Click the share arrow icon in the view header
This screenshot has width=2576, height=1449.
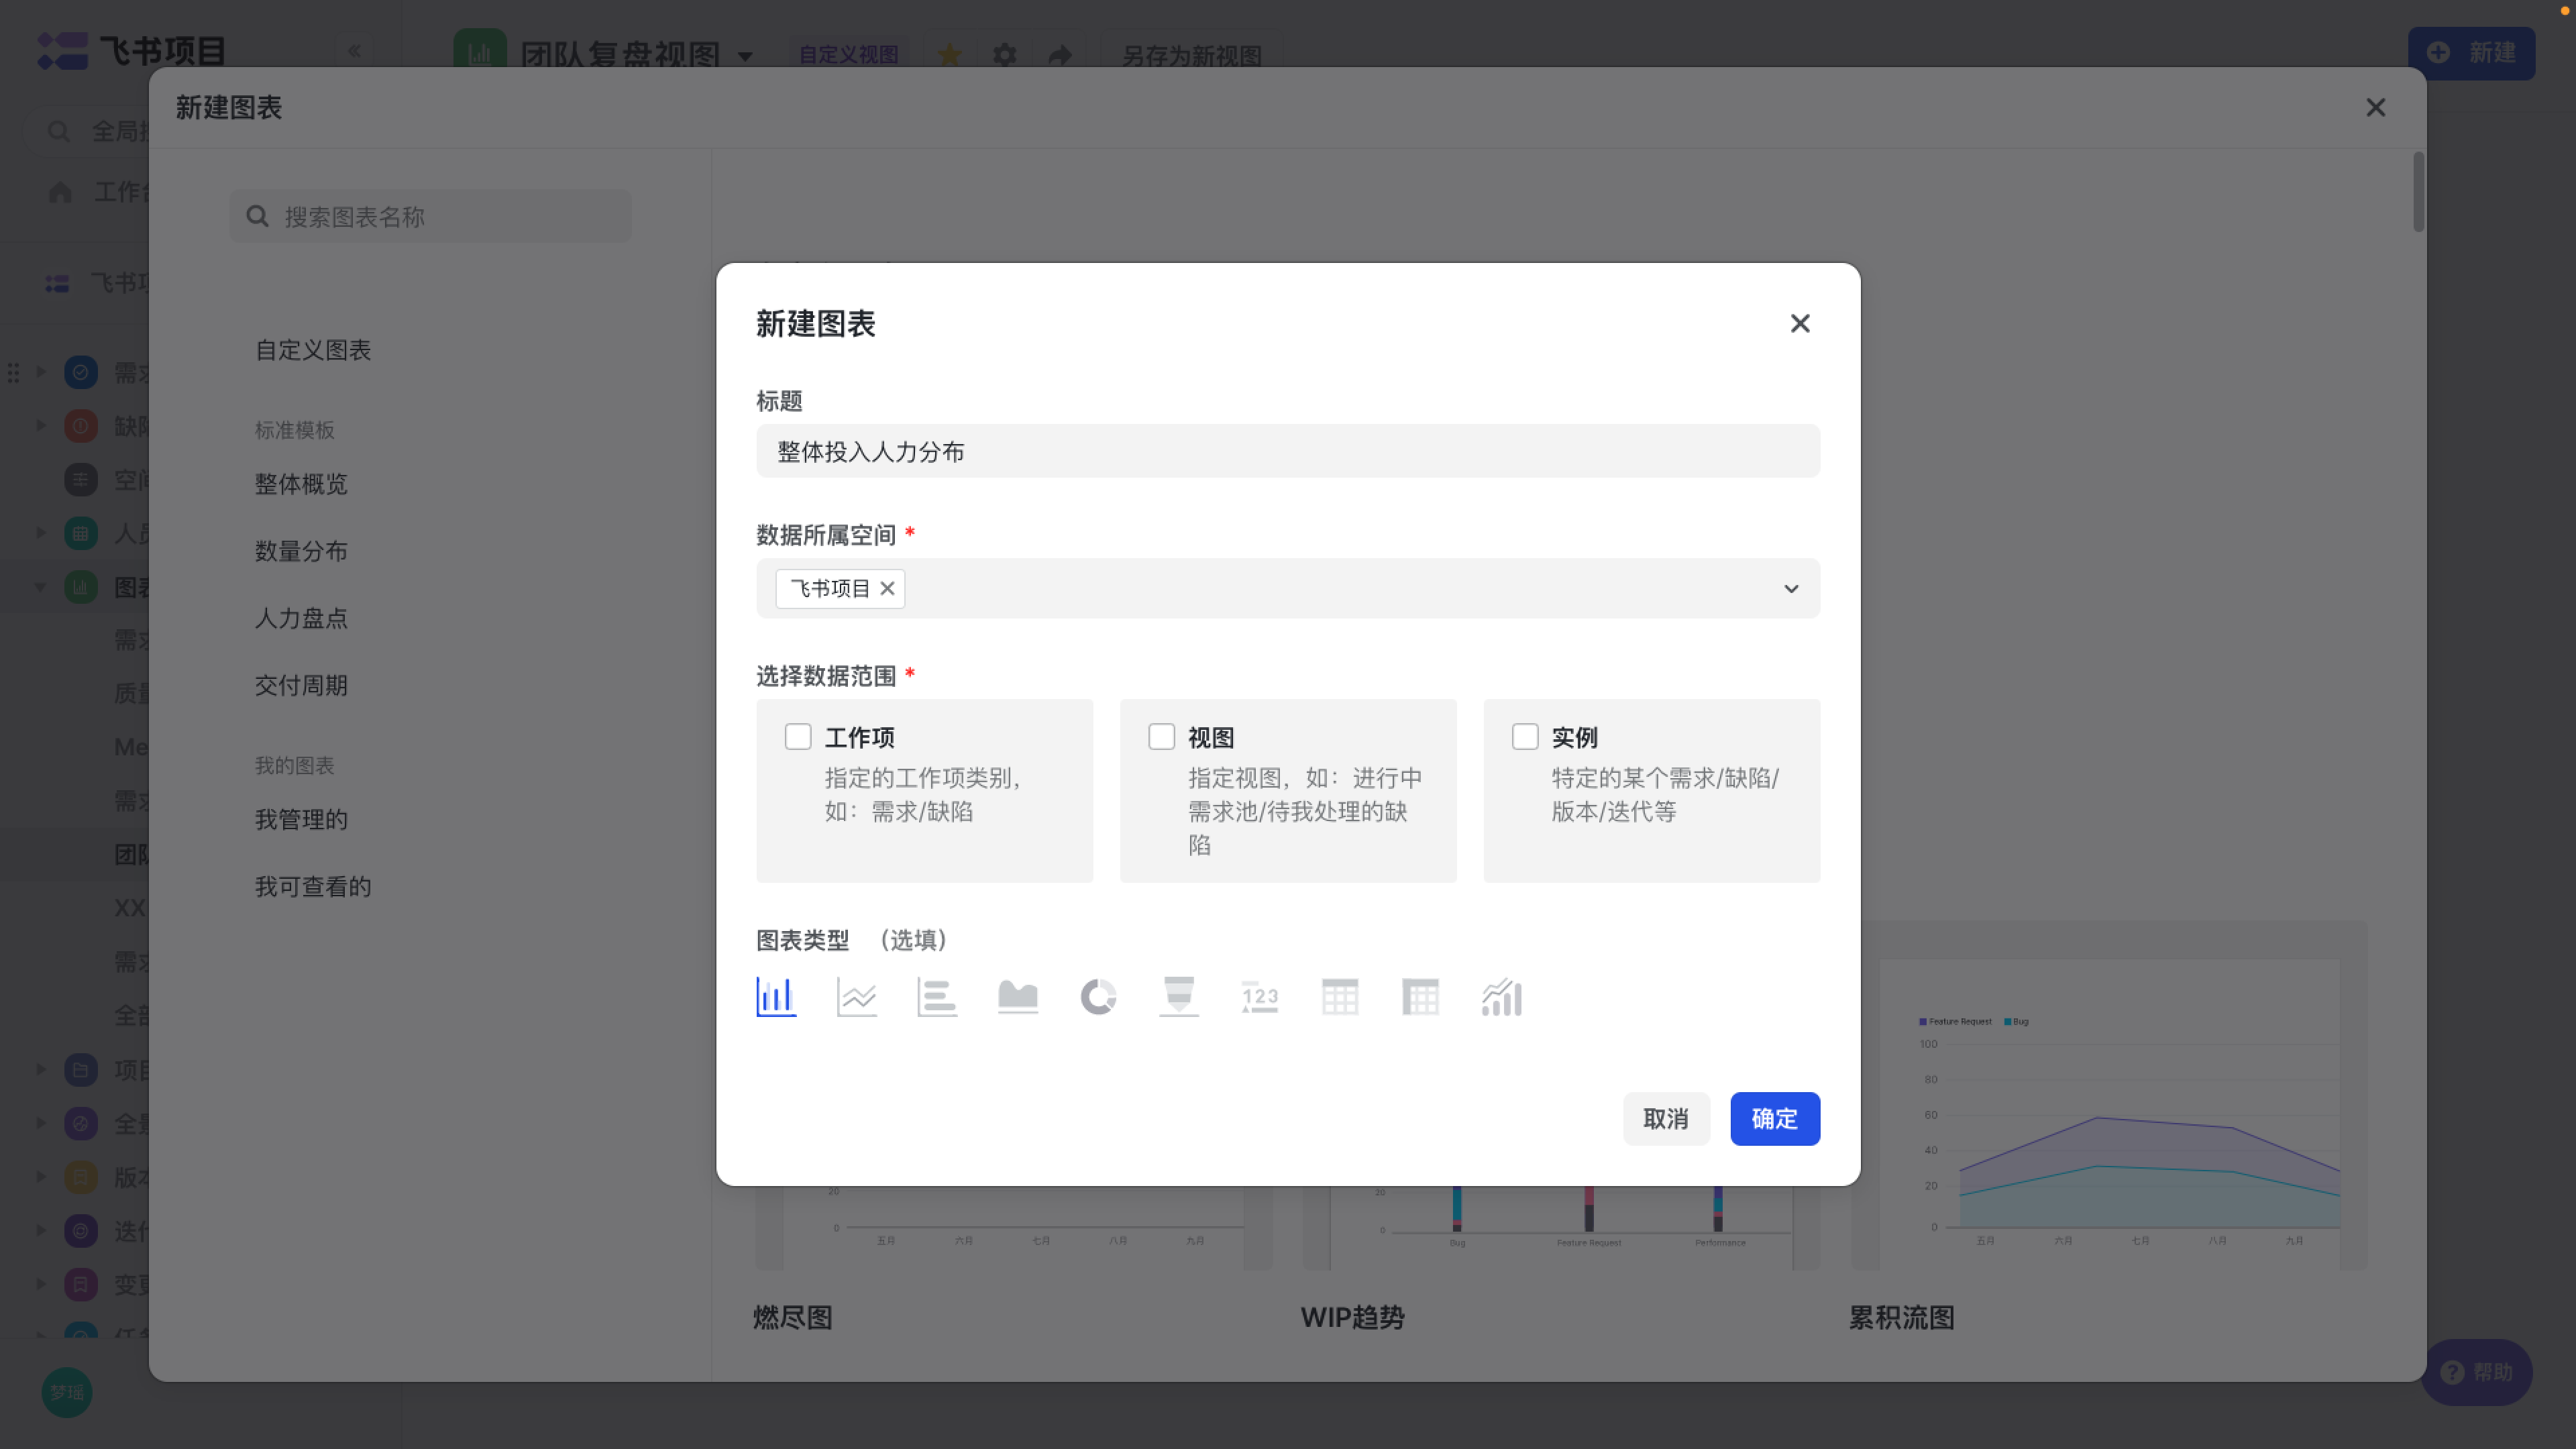coord(1060,54)
